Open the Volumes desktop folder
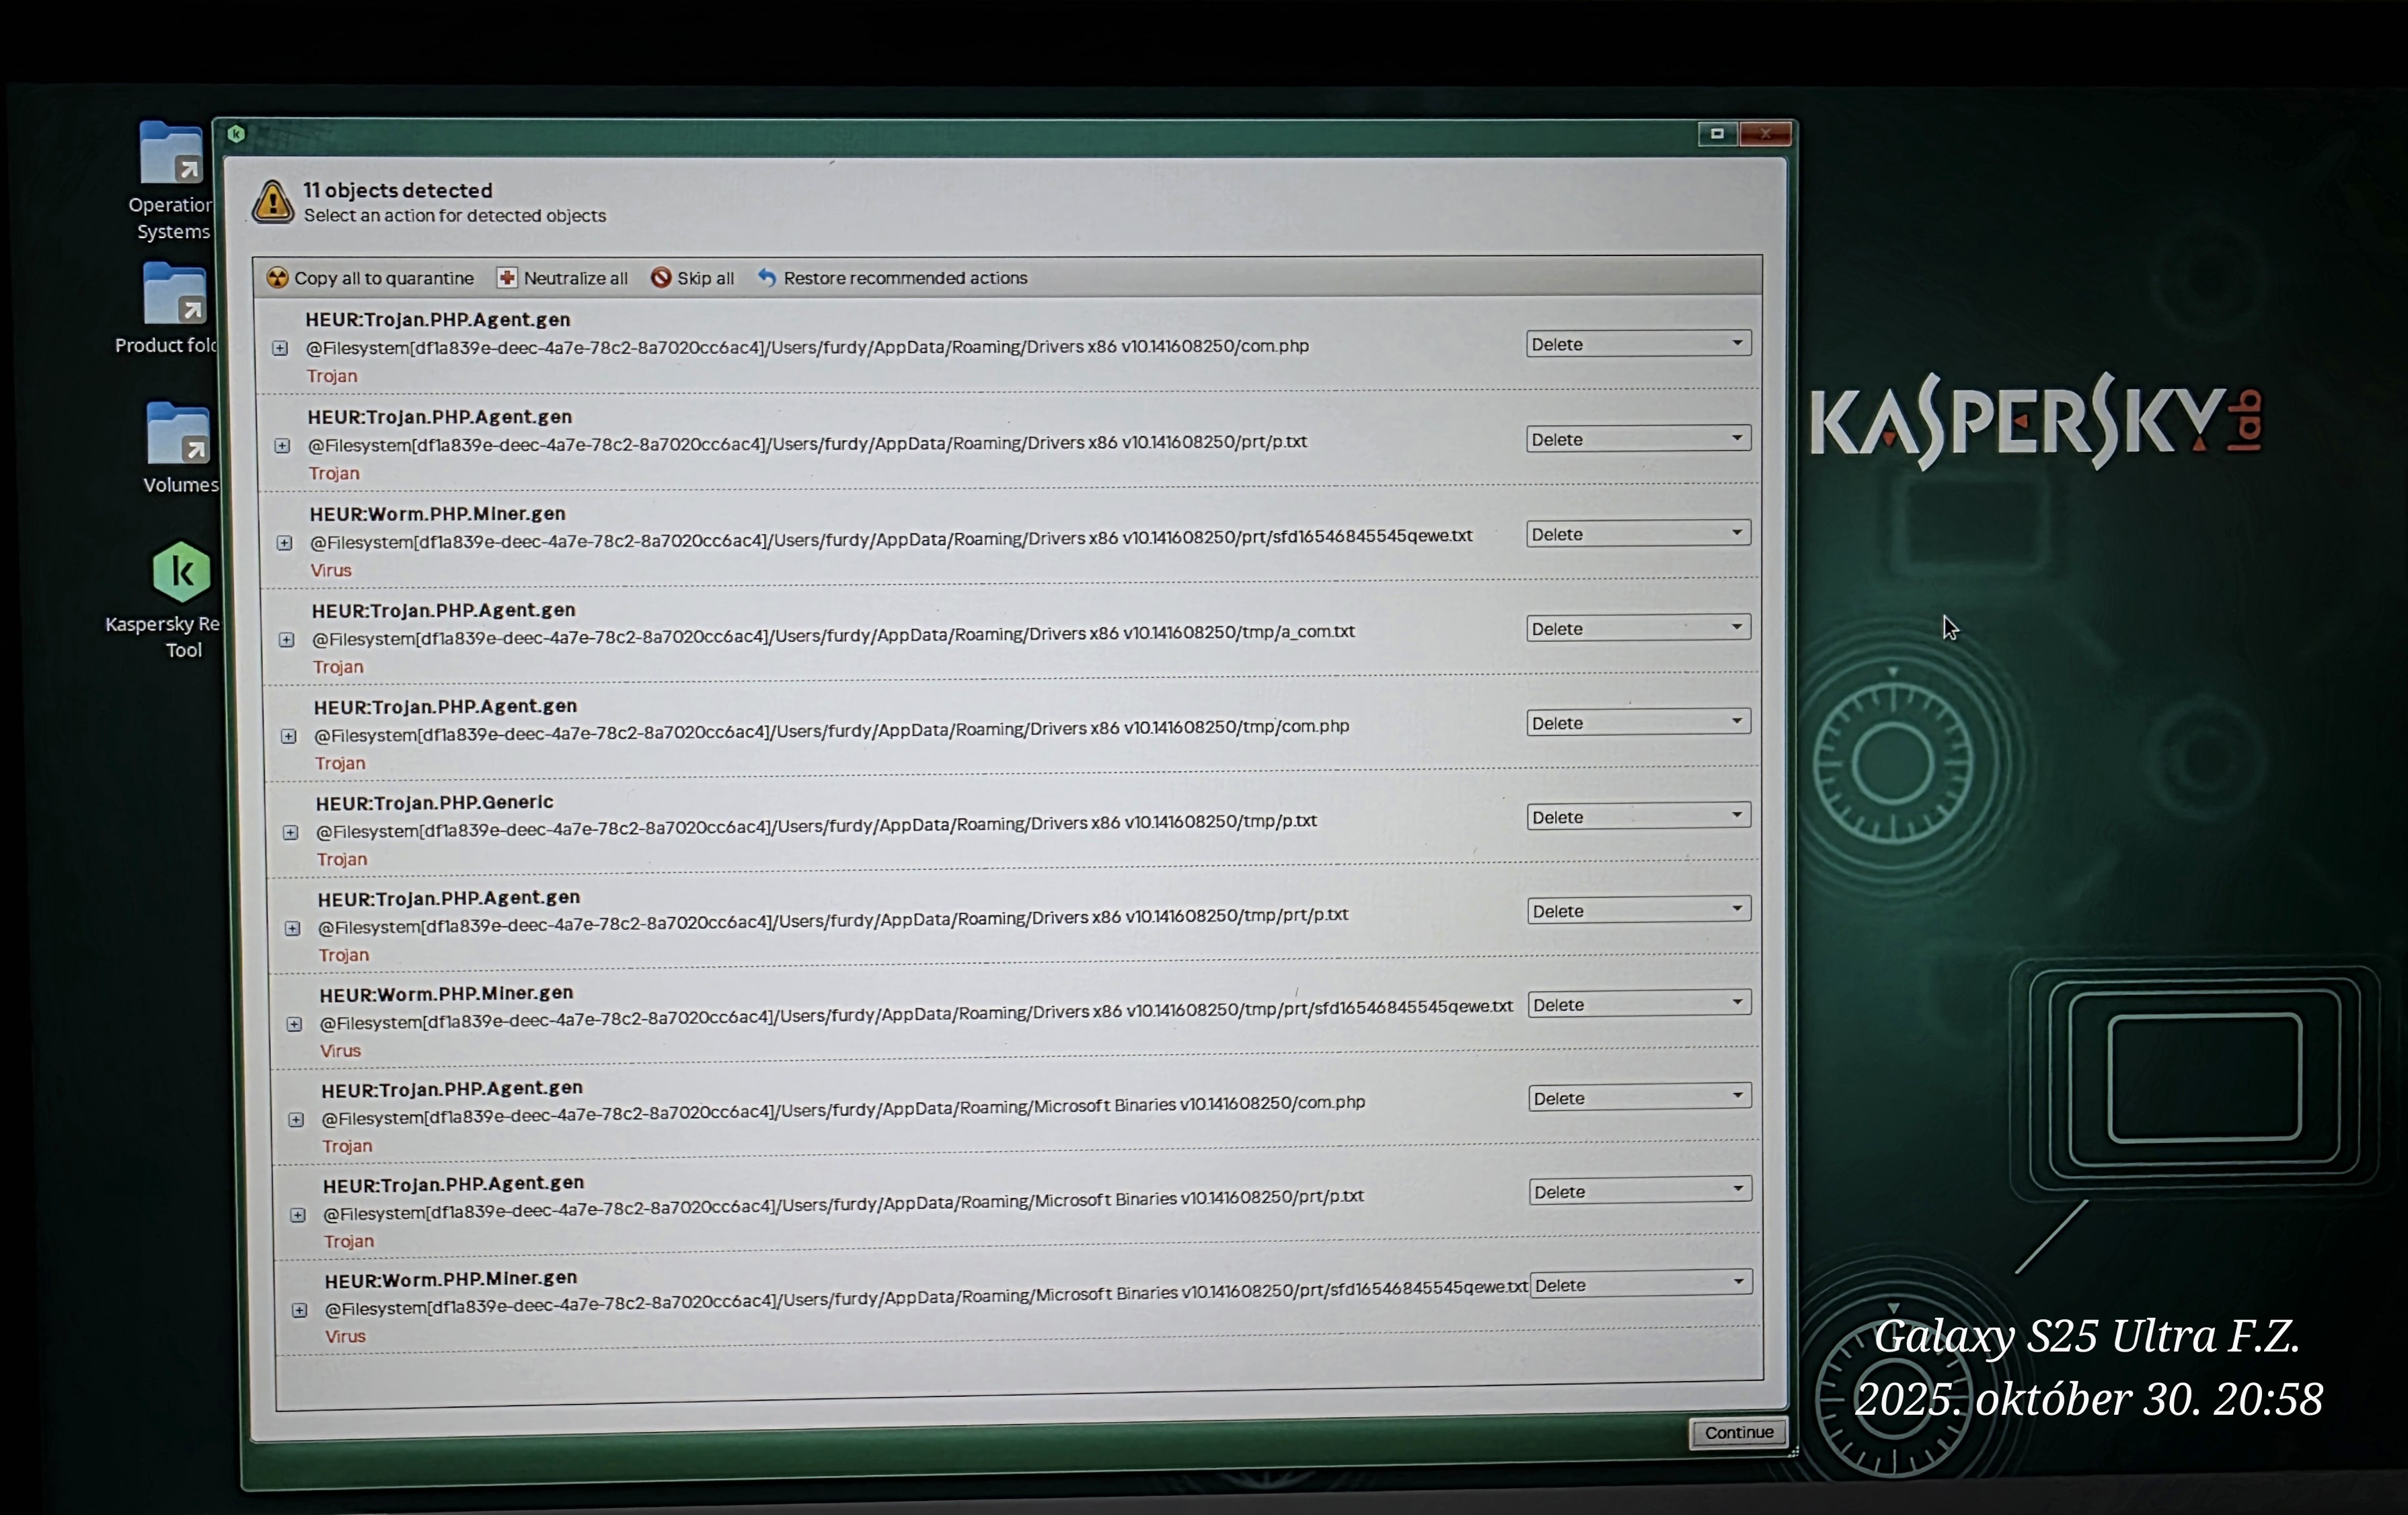Viewport: 2408px width, 1515px height. 178,435
